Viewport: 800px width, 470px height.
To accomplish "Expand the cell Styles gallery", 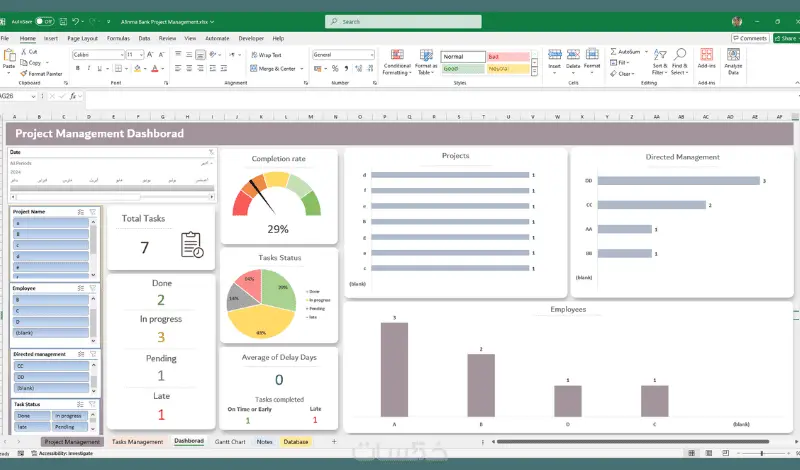I will (534, 72).
